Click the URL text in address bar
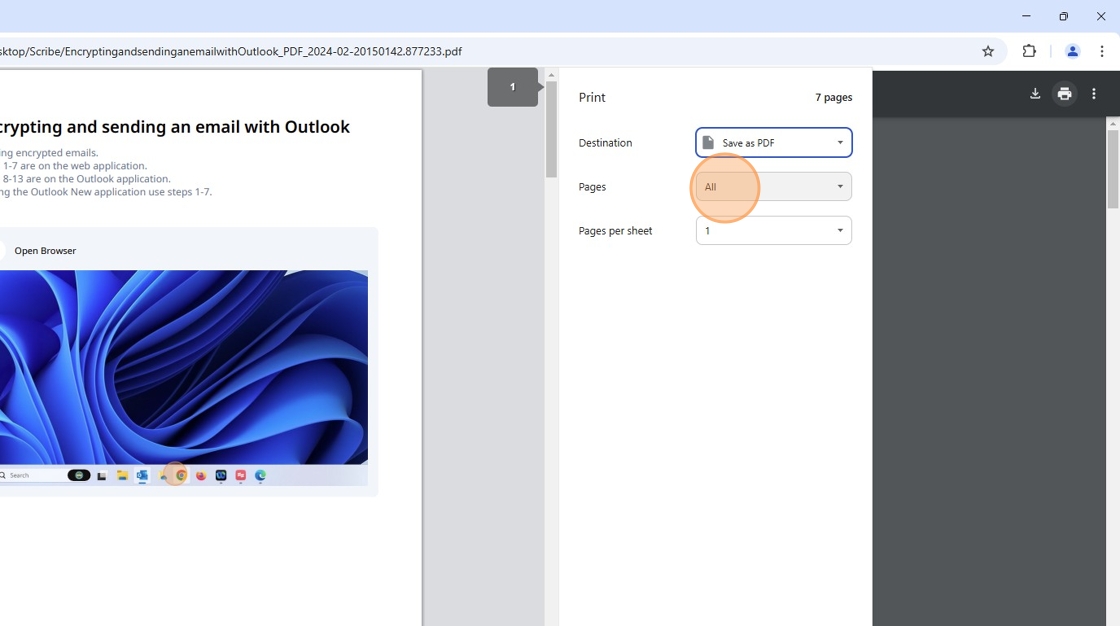This screenshot has height=626, width=1120. point(231,51)
